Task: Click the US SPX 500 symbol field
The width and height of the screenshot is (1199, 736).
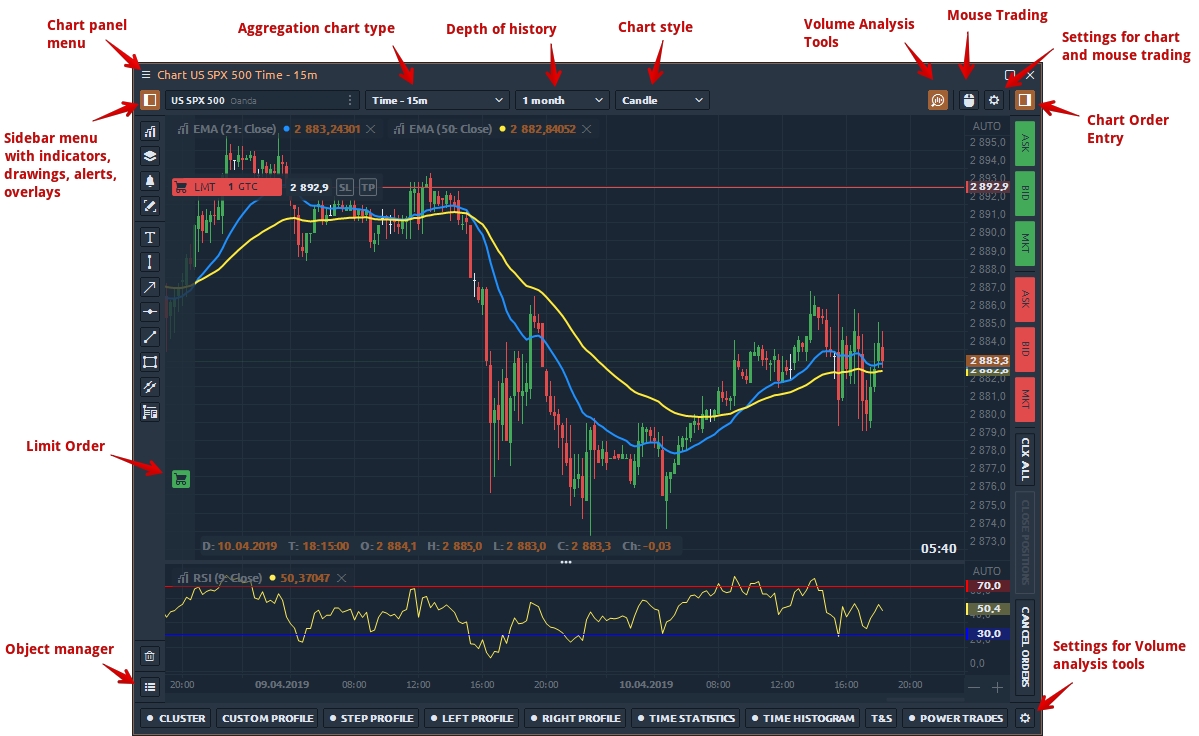Action: tap(254, 100)
